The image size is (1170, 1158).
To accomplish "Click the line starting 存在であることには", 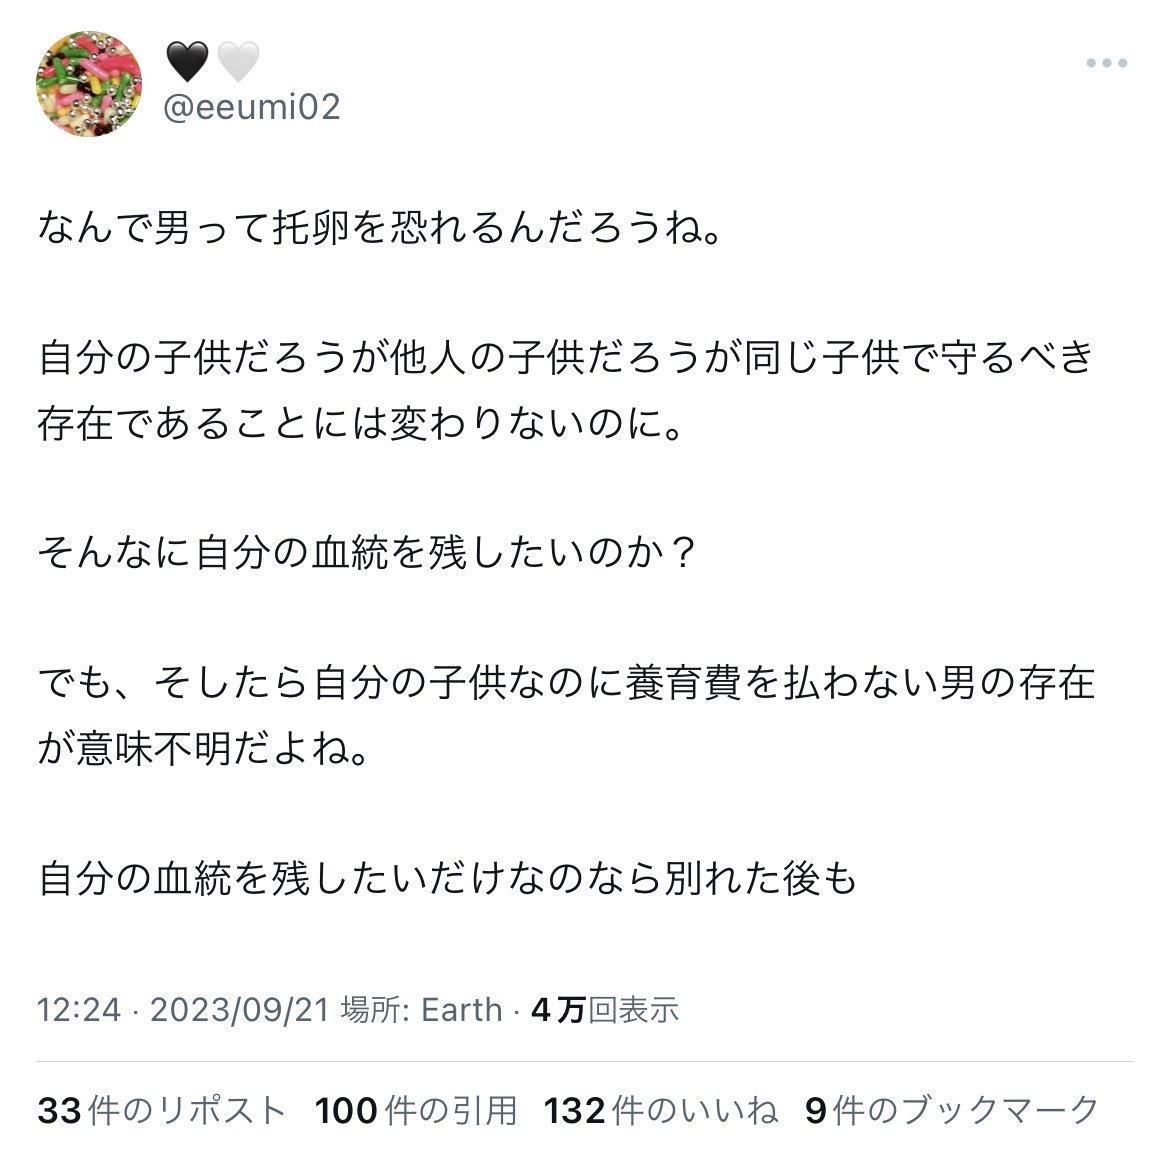I will pyautogui.click(x=361, y=423).
